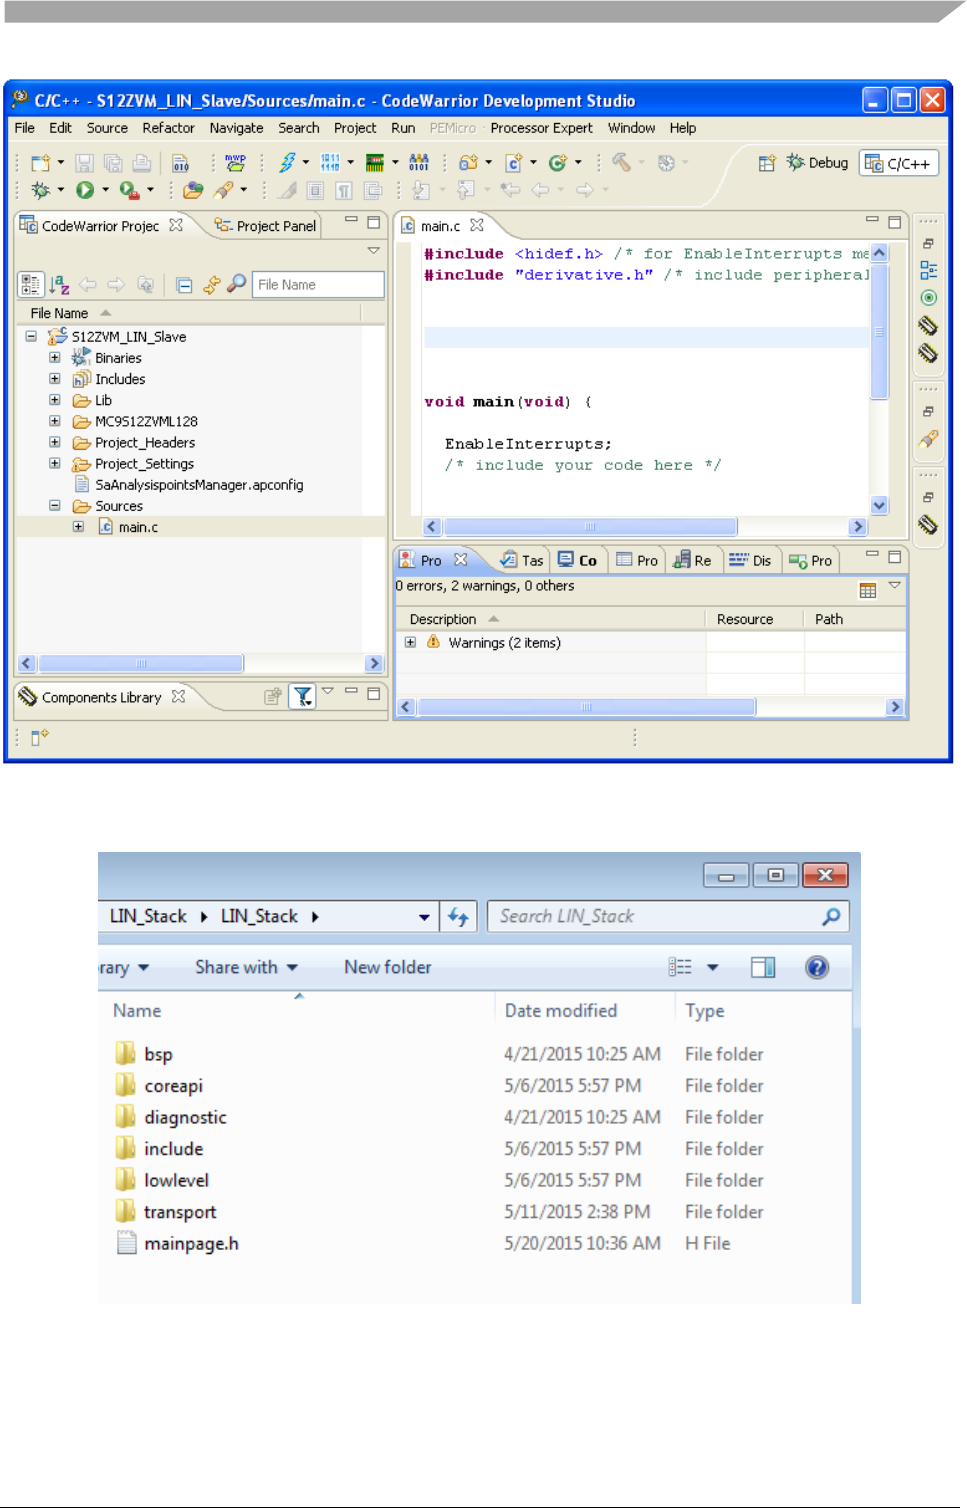Click the File Name filter field
Viewport: 967px width, 1508px height.
coord(318,285)
